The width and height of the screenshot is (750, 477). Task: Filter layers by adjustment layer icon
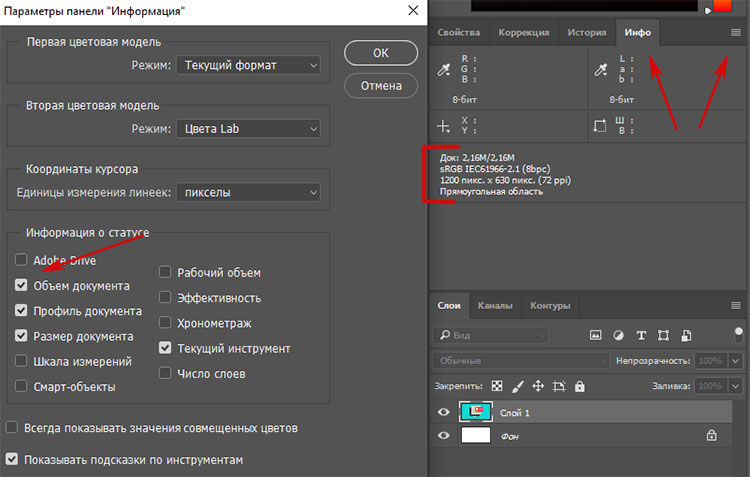tap(618, 335)
